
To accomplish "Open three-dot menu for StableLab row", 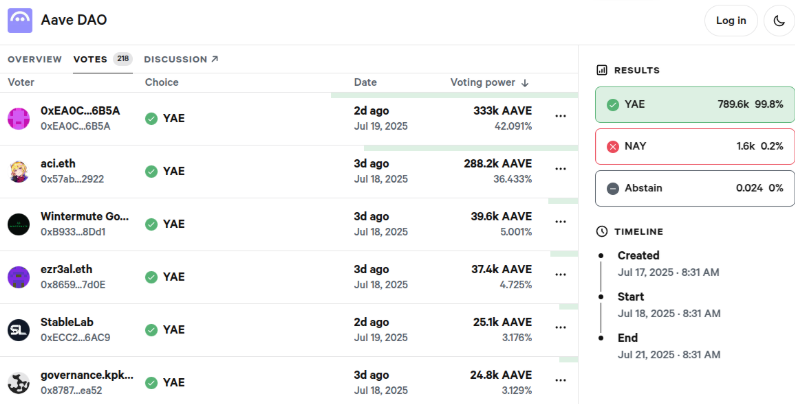I will (x=560, y=329).
